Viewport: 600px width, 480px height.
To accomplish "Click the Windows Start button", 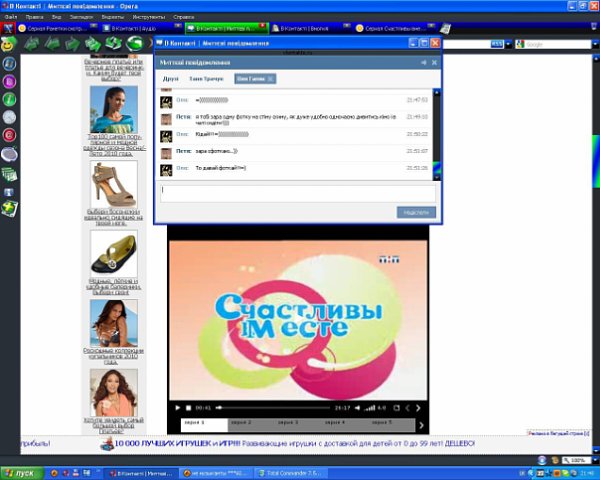I will pyautogui.click(x=20, y=471).
